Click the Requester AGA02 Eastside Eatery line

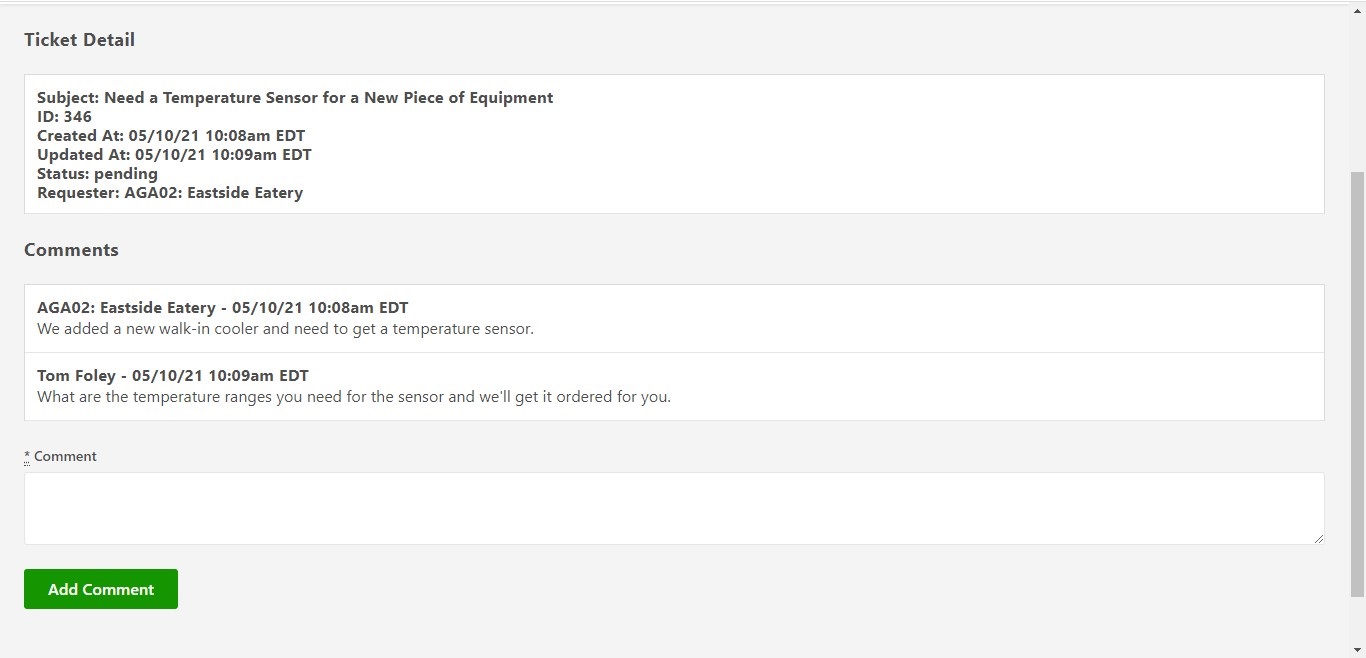[169, 192]
